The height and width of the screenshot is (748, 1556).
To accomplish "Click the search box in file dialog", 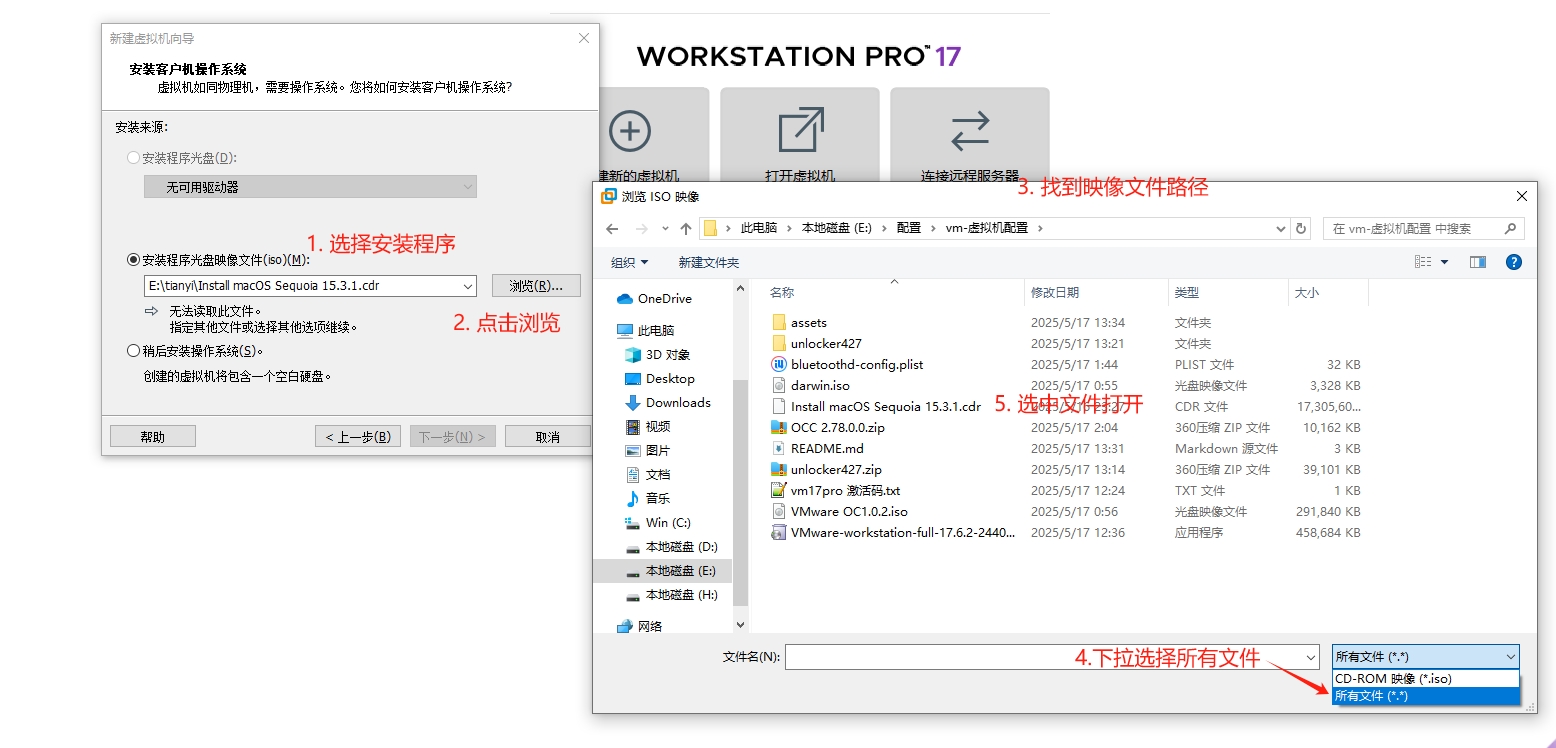I will [x=1424, y=228].
